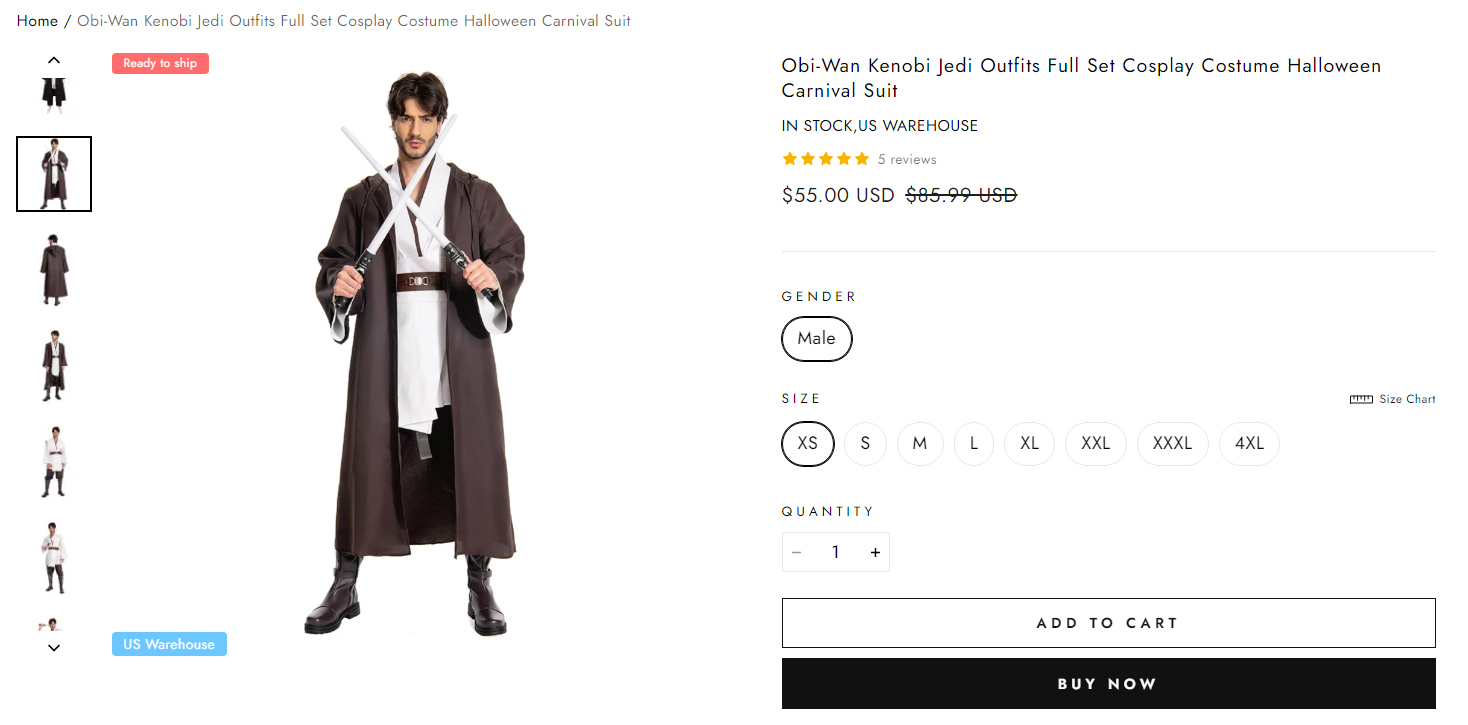Pick size M
Viewport: 1468px width, 725px height.
920,444
